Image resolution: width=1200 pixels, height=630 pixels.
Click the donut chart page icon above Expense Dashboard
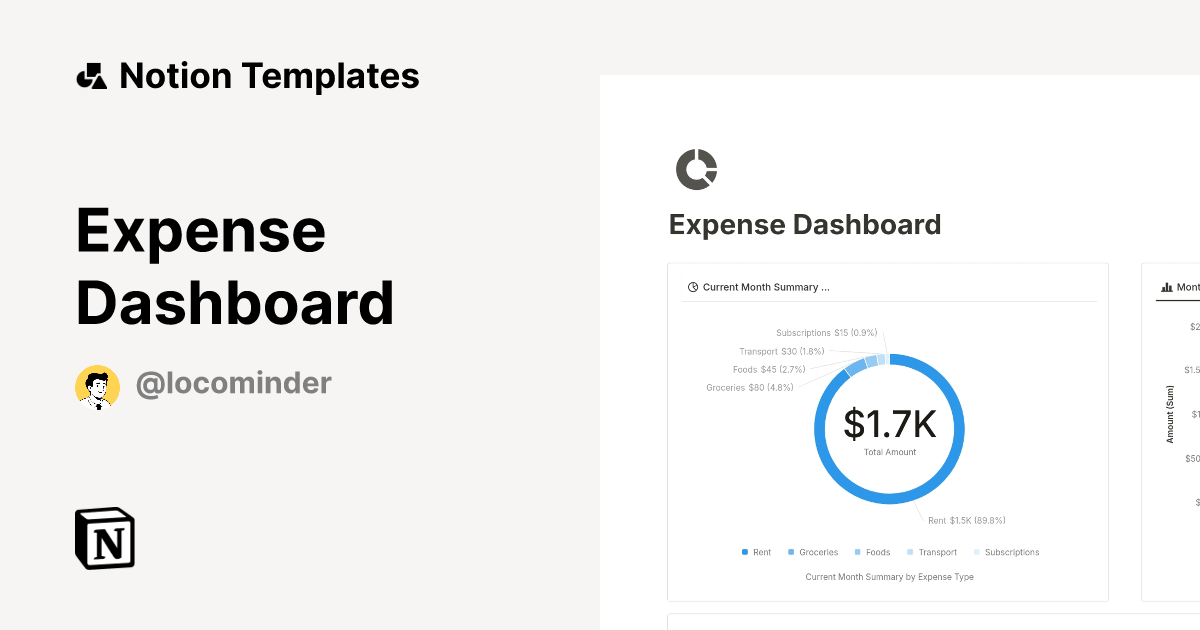point(697,169)
